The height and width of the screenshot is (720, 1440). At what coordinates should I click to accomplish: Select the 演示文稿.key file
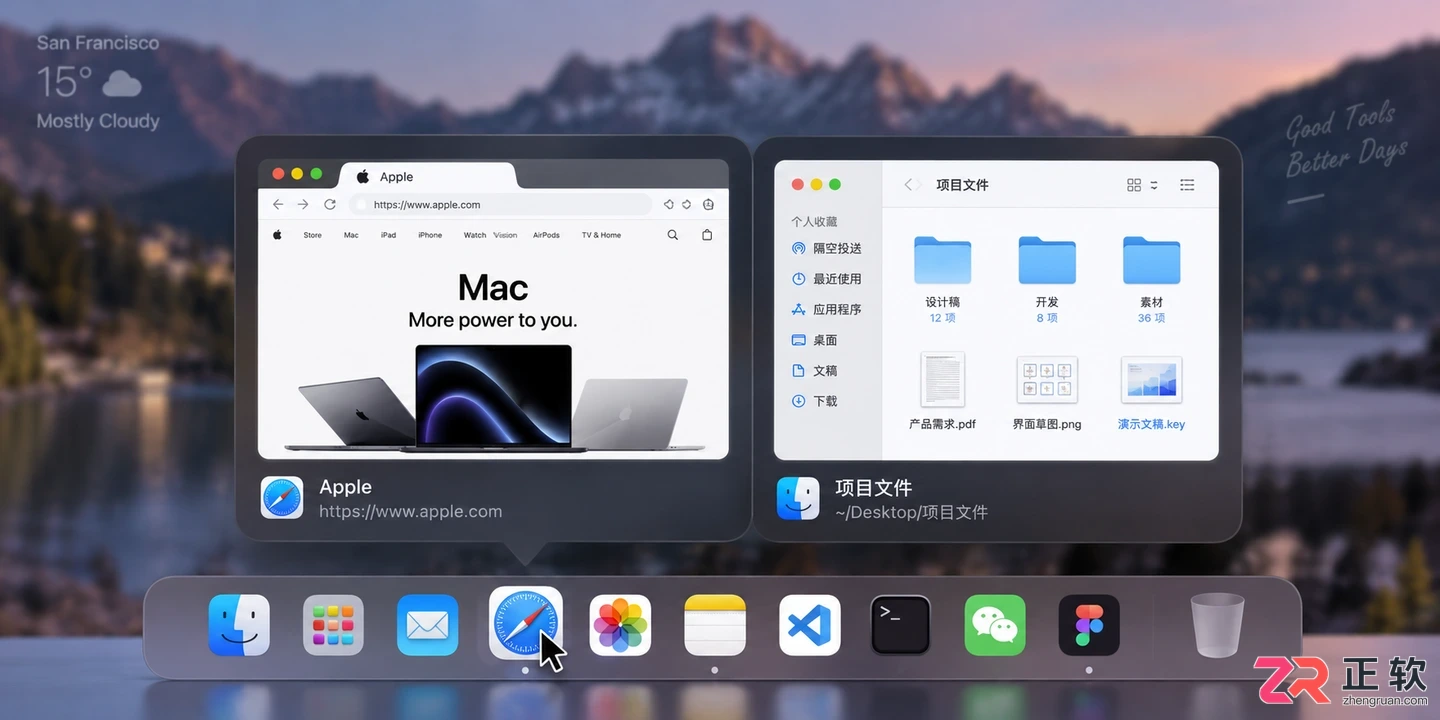(1151, 394)
